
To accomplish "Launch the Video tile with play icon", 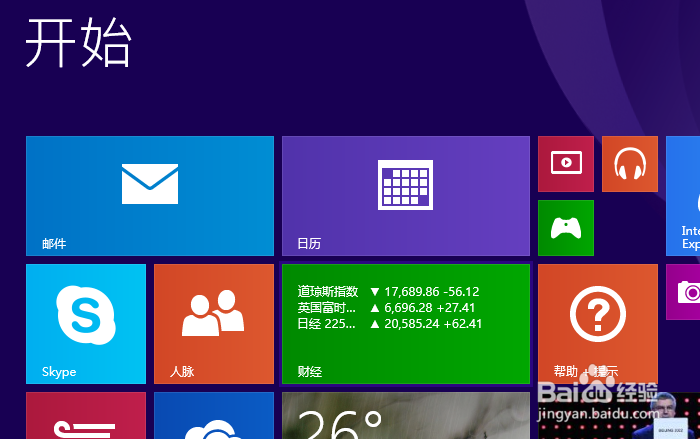I will 566,164.
